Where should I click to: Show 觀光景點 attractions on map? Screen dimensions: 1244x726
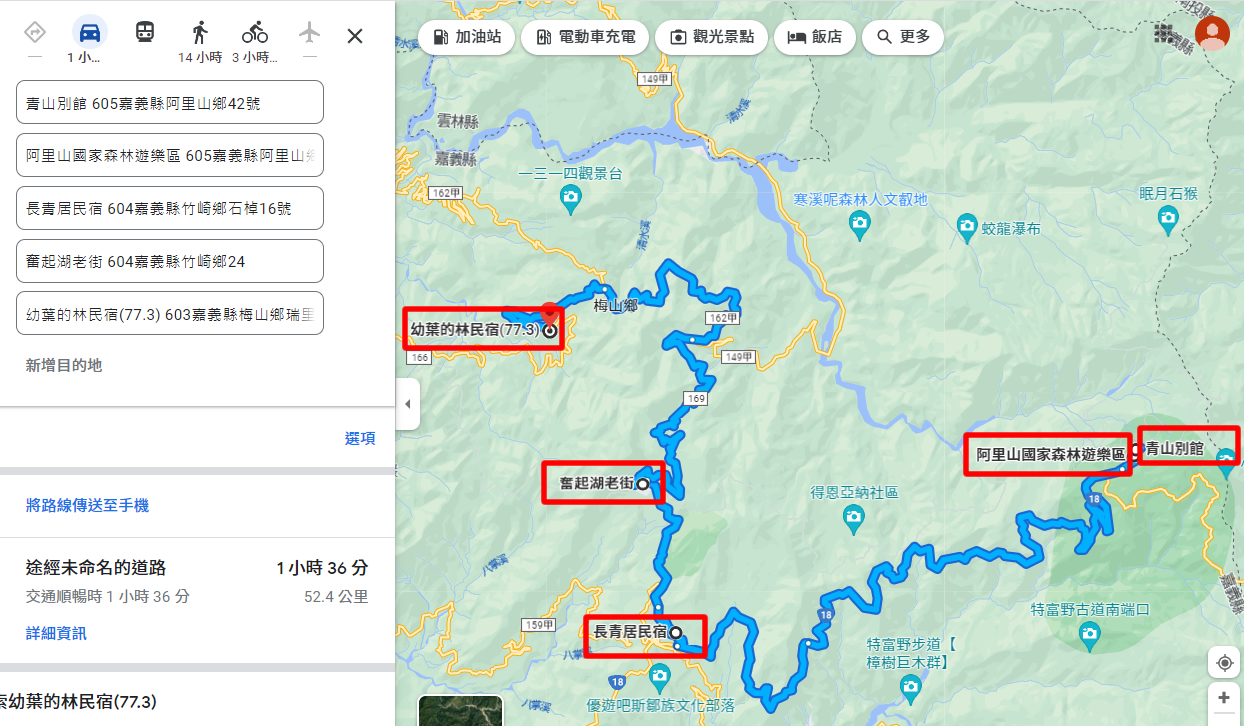711,37
